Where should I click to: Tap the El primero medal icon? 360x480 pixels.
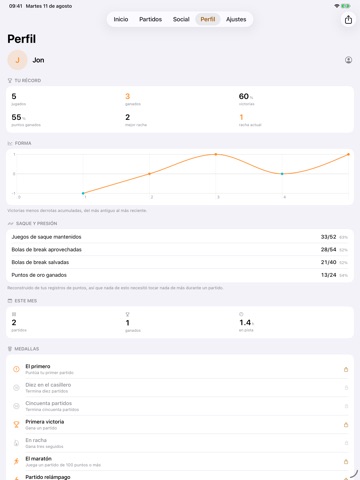(16, 369)
